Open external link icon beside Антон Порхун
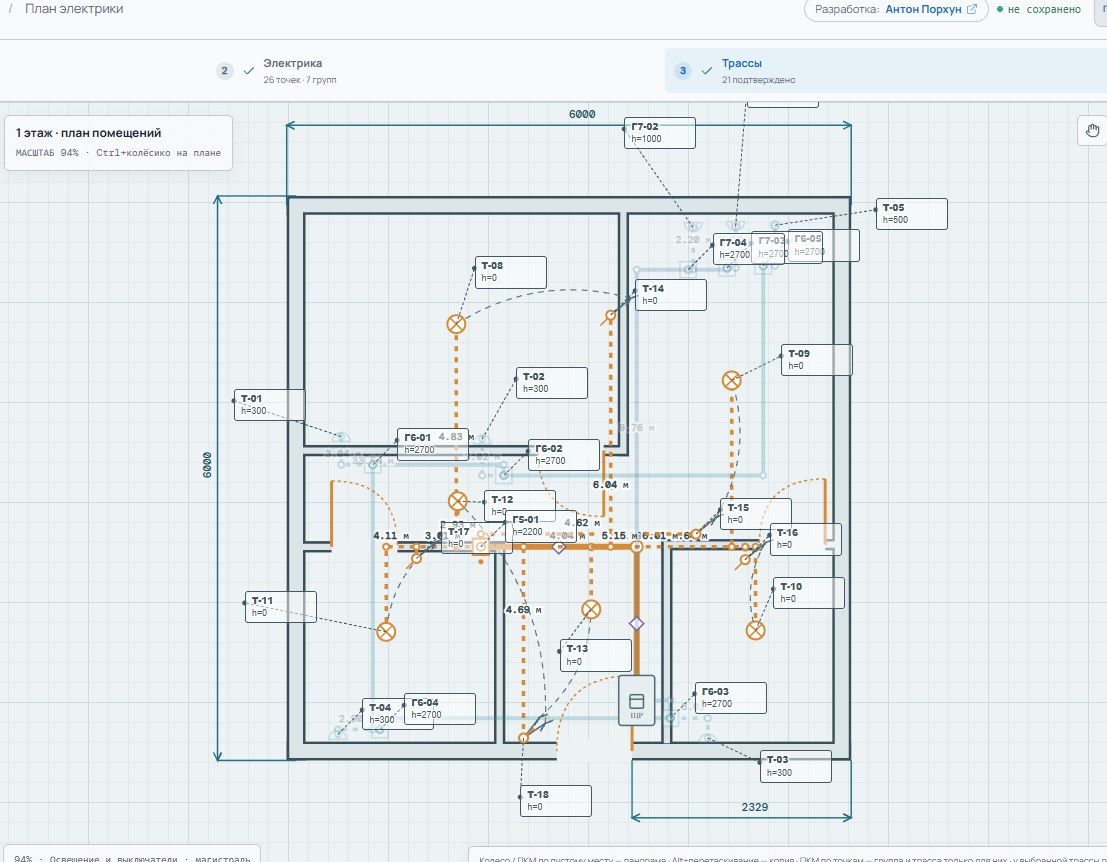Screen dimensions: 1107x862 click(x=972, y=9)
